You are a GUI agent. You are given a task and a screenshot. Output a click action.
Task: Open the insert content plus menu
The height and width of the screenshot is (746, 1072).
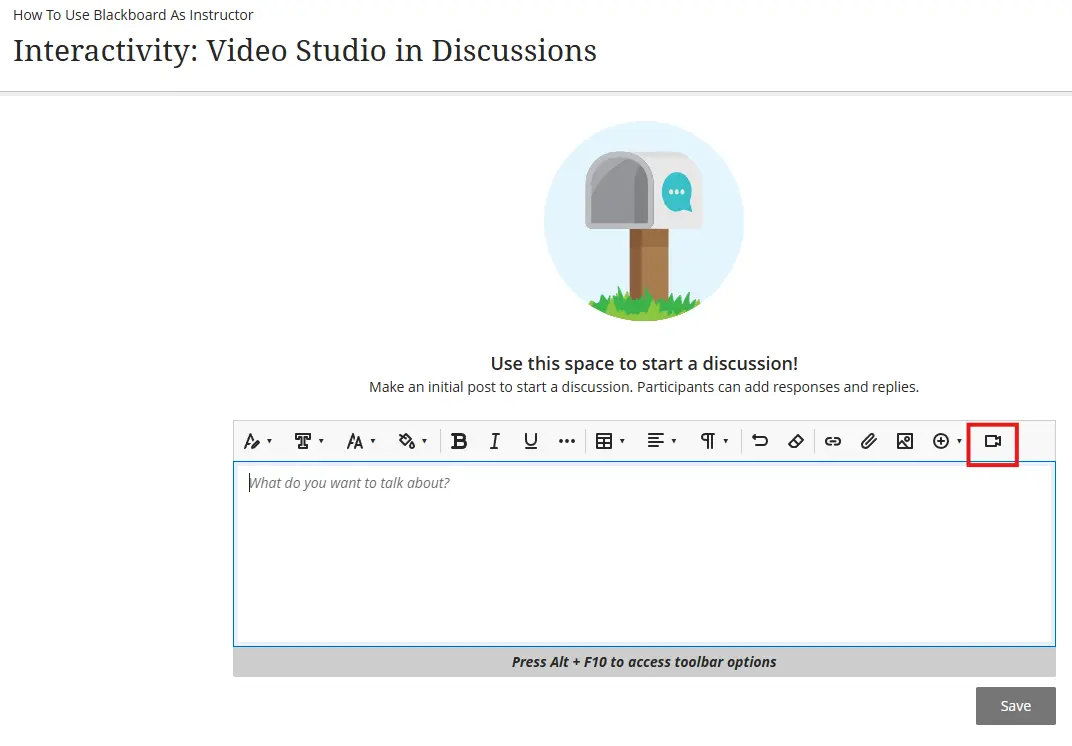pos(946,441)
